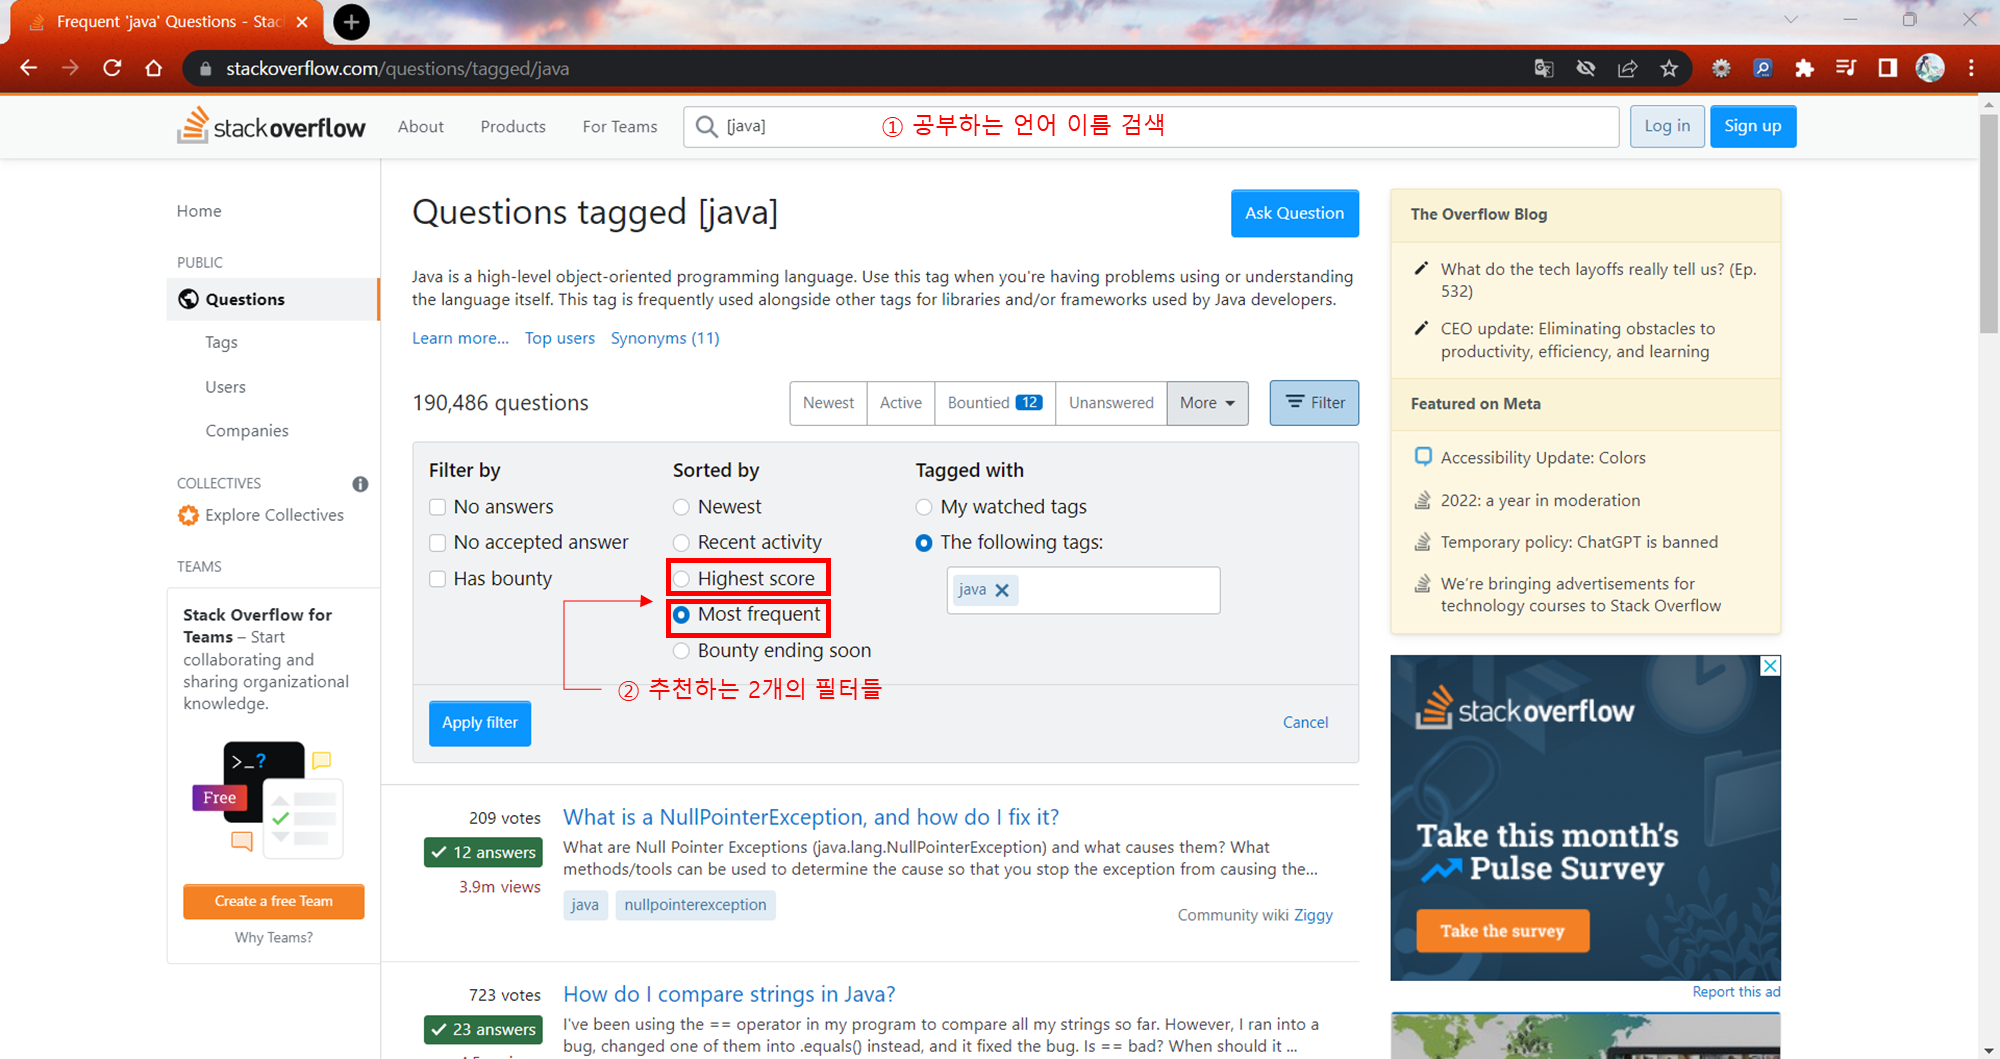Click the Stack Overflow logo
This screenshot has height=1059, width=2000.
click(271, 126)
